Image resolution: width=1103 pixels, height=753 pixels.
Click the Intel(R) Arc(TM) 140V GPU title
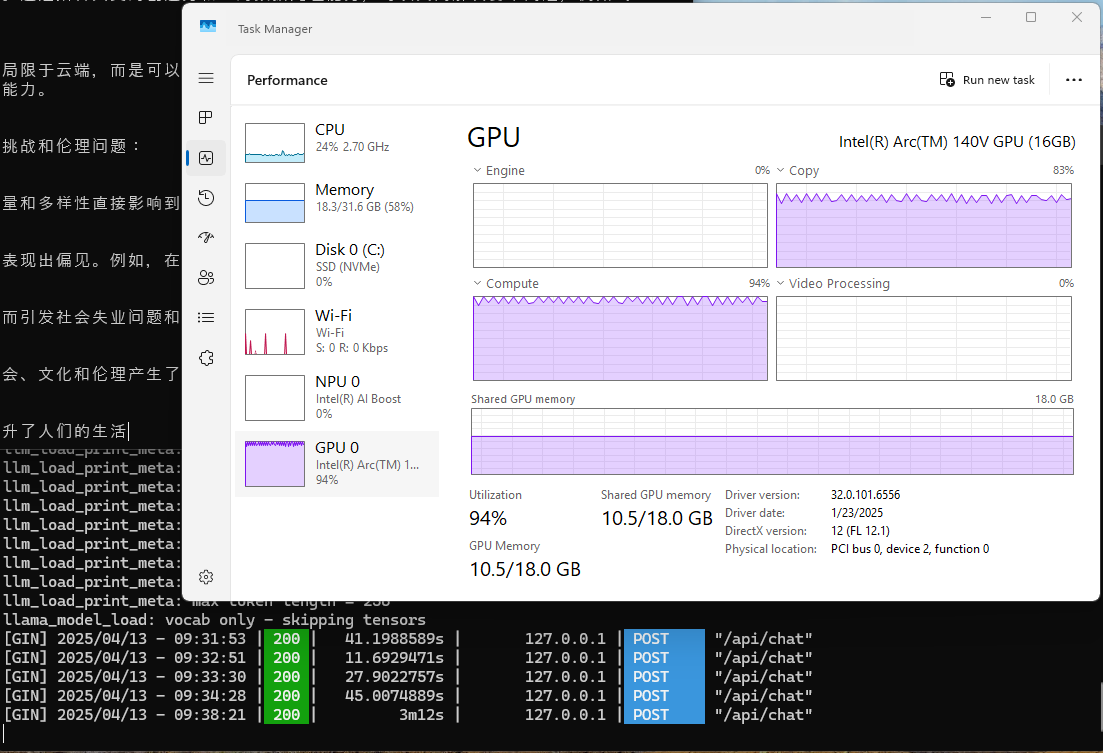coord(957,141)
